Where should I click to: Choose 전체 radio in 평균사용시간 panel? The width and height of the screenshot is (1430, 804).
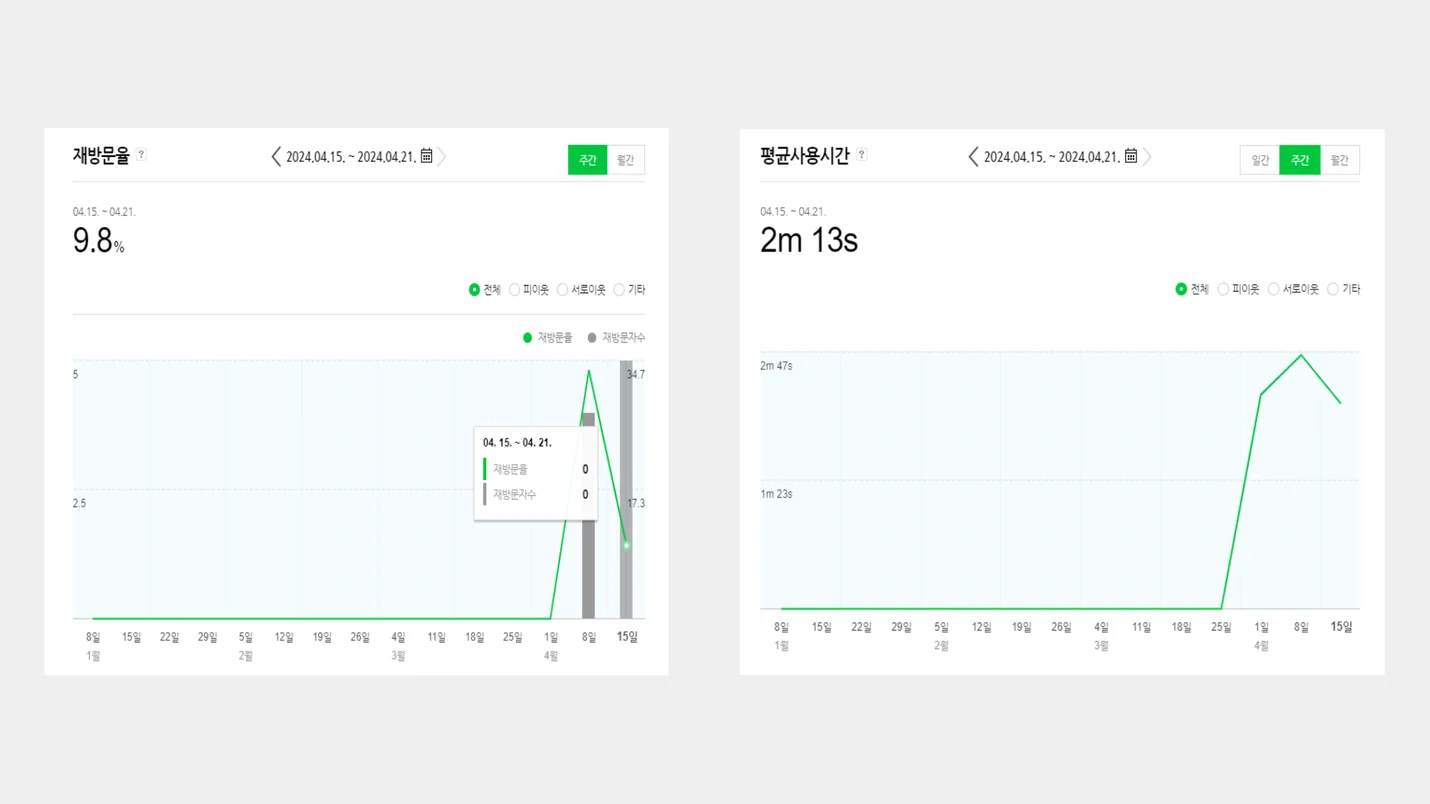tap(1181, 289)
